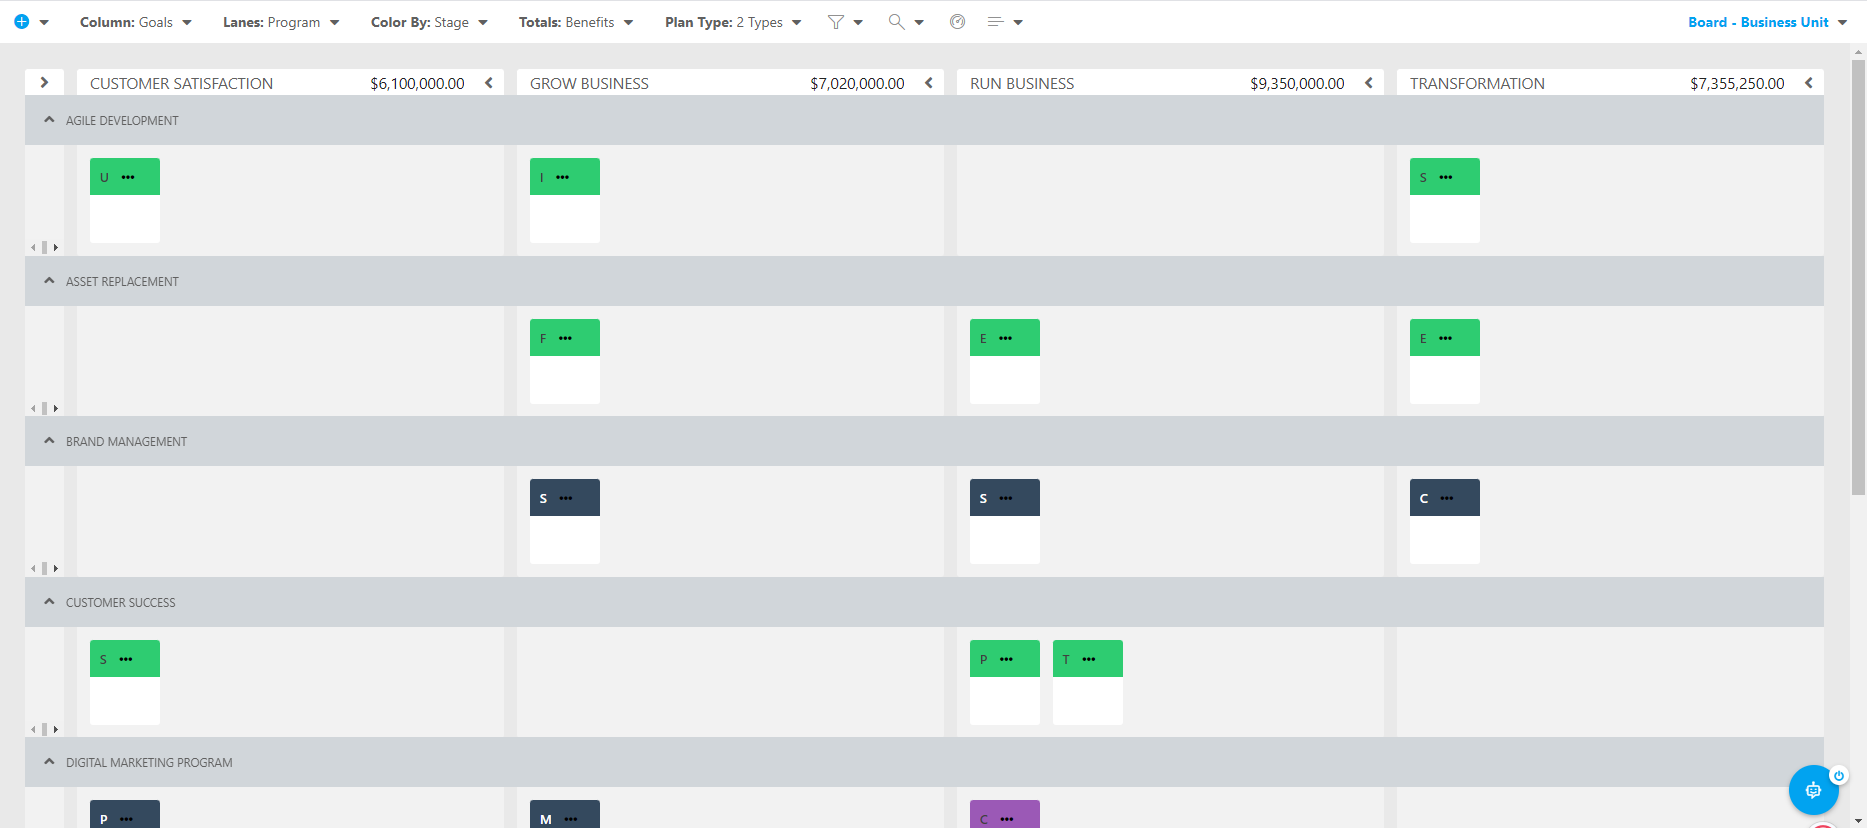Viewport: 1867px width, 828px height.
Task: Open menu on Brand Management Grow Business S card
Action: click(x=567, y=498)
